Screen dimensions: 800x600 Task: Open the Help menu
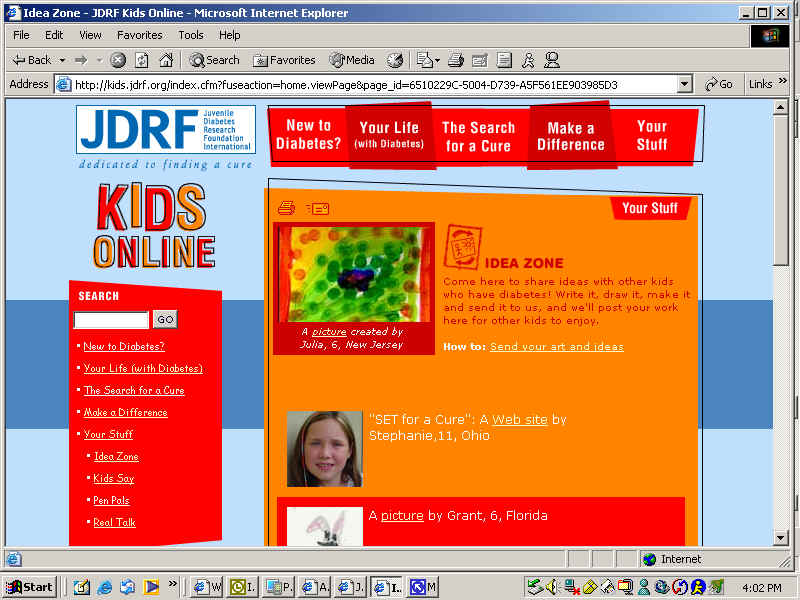tap(229, 35)
